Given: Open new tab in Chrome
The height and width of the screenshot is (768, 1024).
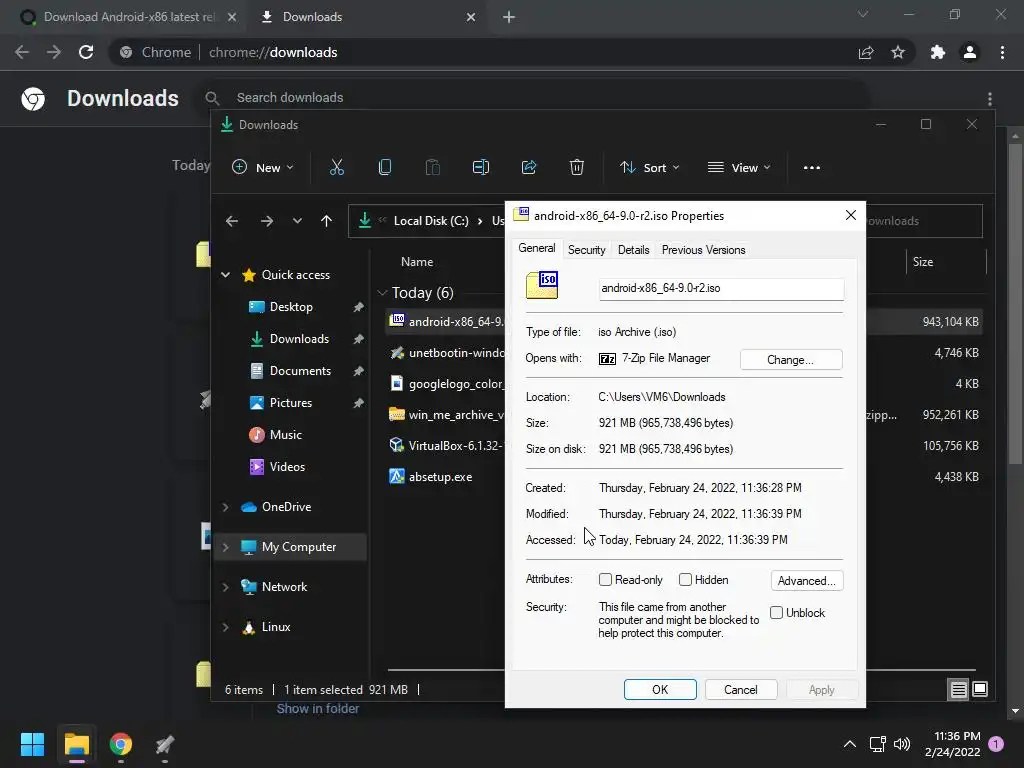Looking at the screenshot, I should pos(509,17).
